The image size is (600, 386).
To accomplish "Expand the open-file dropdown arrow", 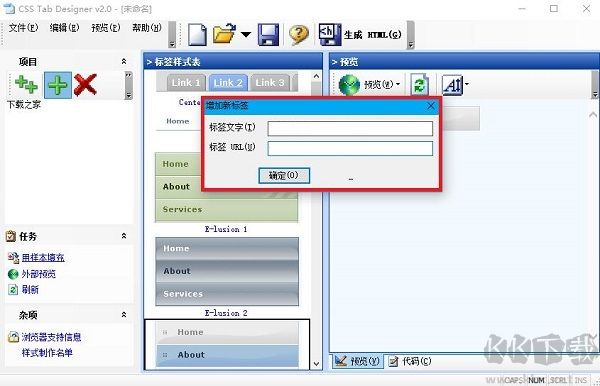I will (246, 35).
